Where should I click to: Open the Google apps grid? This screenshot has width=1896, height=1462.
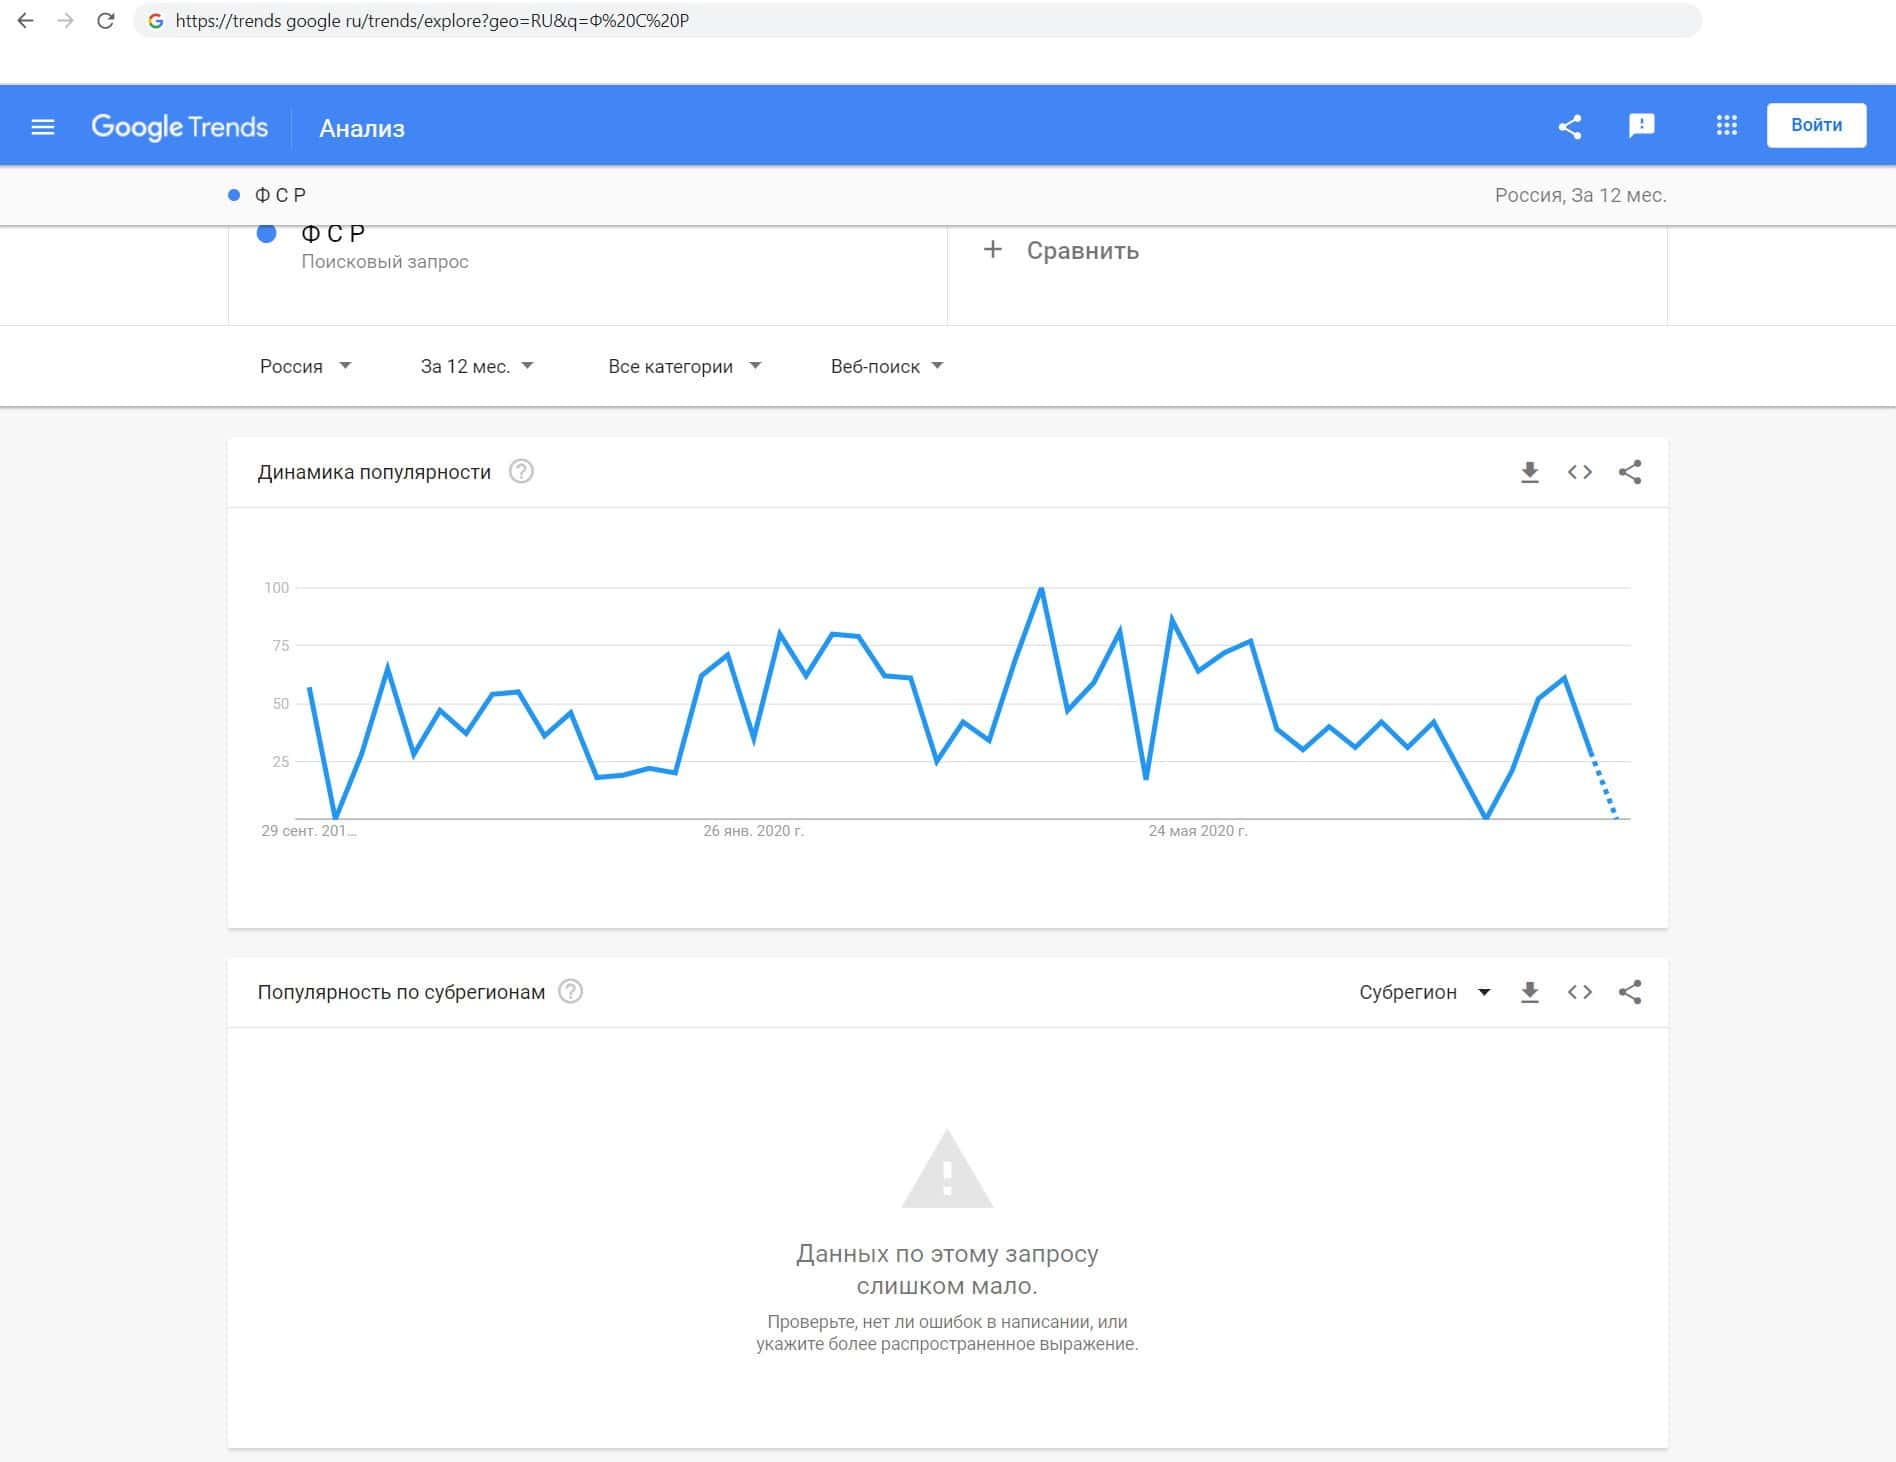click(x=1726, y=126)
